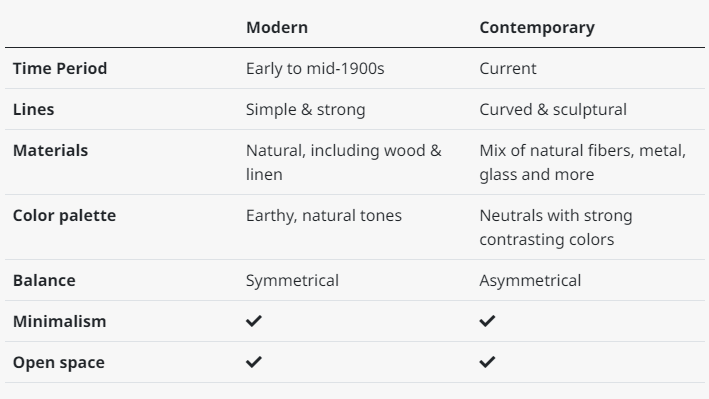The width and height of the screenshot is (709, 399).
Task: Click the Time Period row label
Action: click(60, 68)
